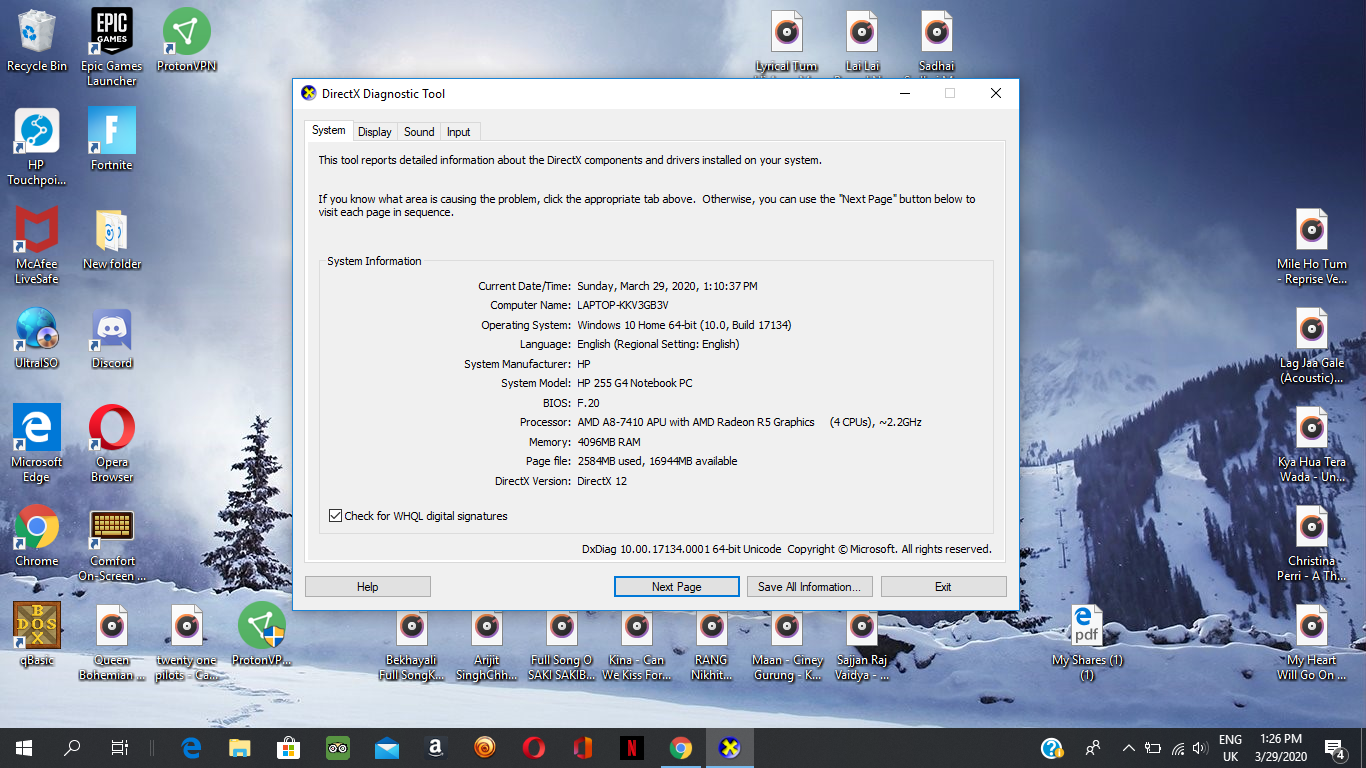
Task: Launch Epic Games Launcher
Action: click(110, 30)
